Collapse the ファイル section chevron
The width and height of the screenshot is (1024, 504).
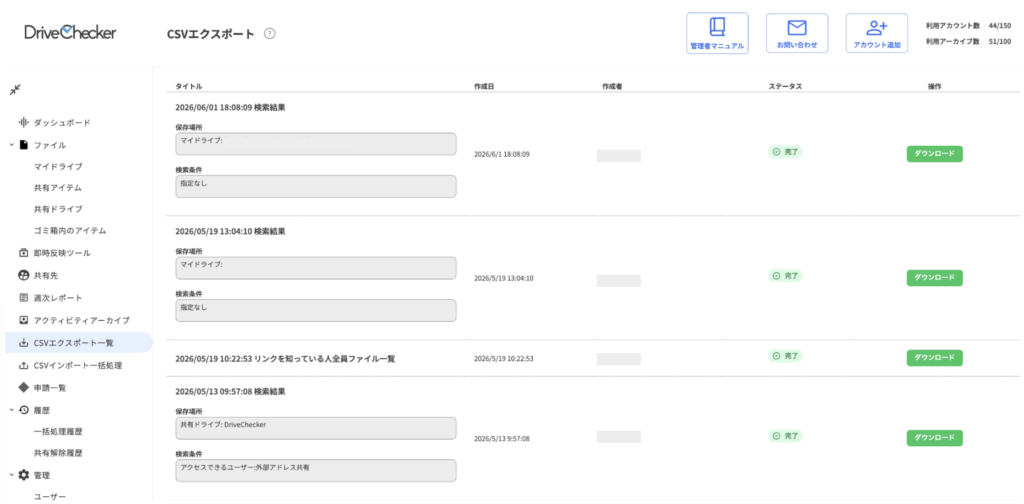(x=12, y=144)
